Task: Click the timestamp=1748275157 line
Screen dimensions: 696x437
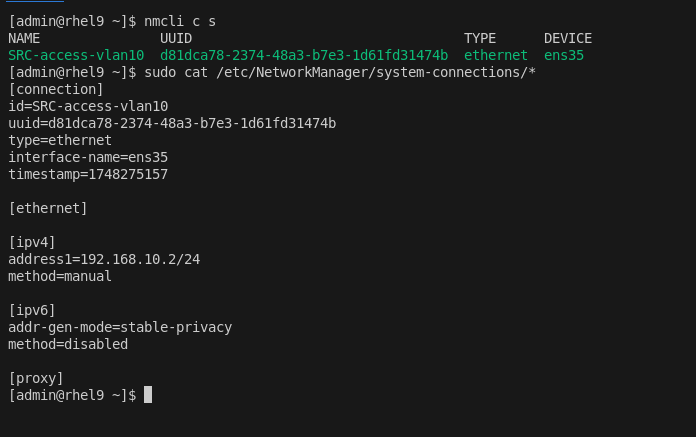Action: 88,175
